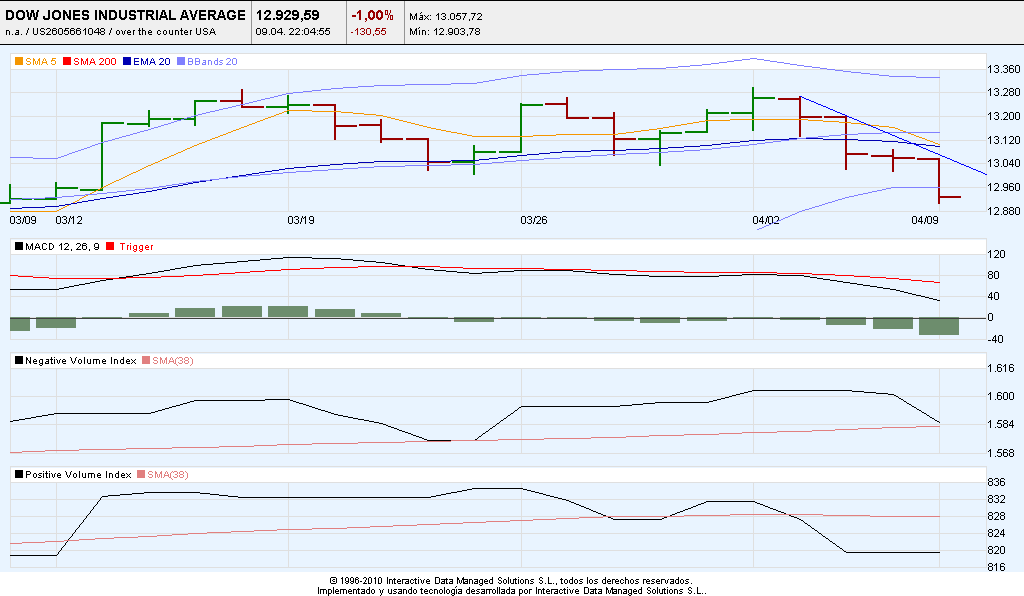The height and width of the screenshot is (596, 1024).
Task: Click the 1.616 Negative Volume axis value
Action: click(1001, 368)
